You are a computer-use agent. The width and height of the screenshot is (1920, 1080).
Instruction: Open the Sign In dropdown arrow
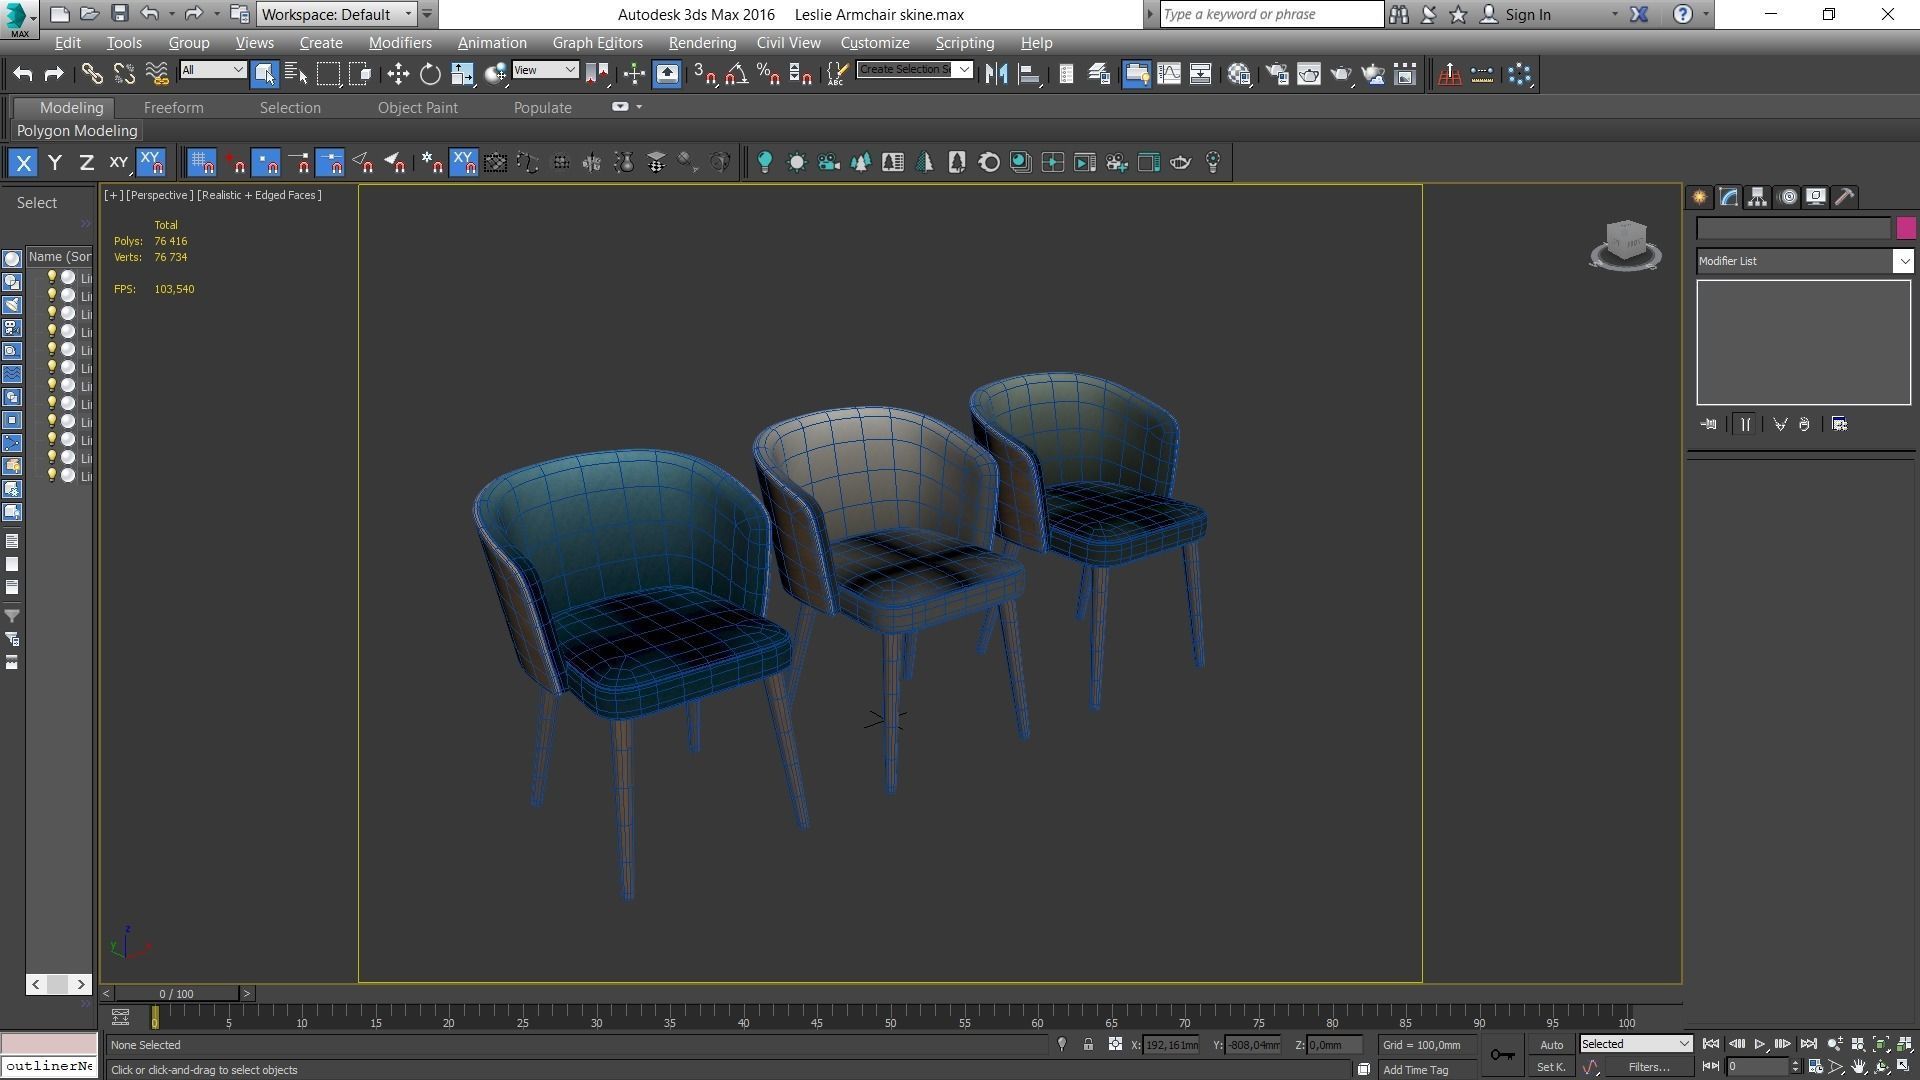pyautogui.click(x=1614, y=15)
